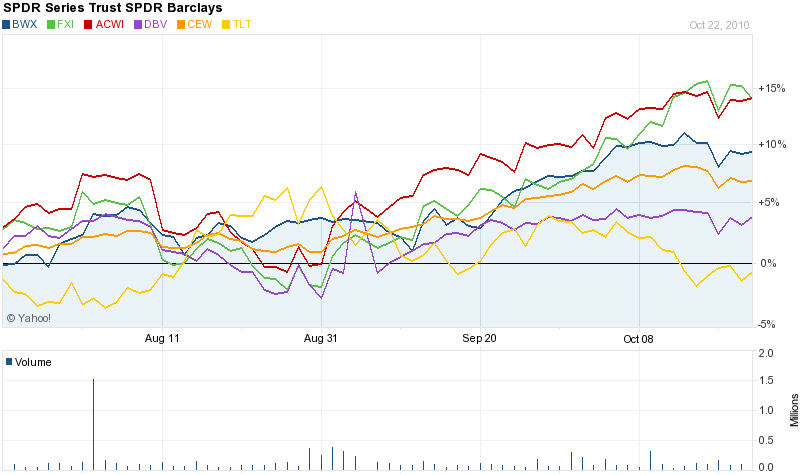800x475 pixels.
Task: Click the +15% axis label
Action: tap(771, 88)
